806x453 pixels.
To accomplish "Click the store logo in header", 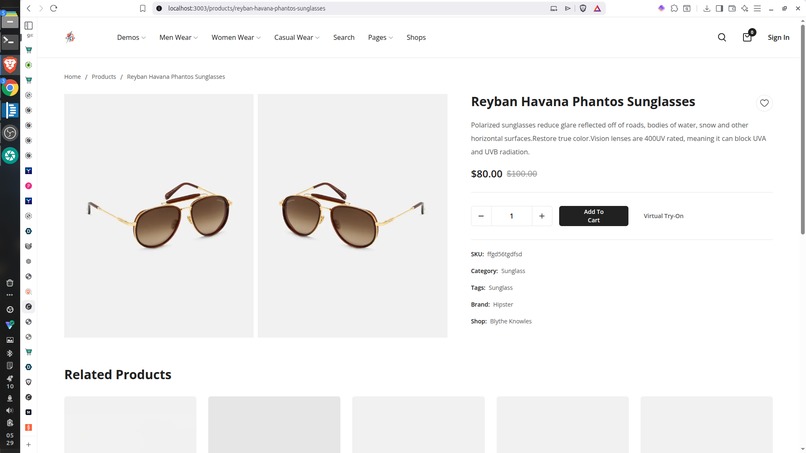I will 70,37.
